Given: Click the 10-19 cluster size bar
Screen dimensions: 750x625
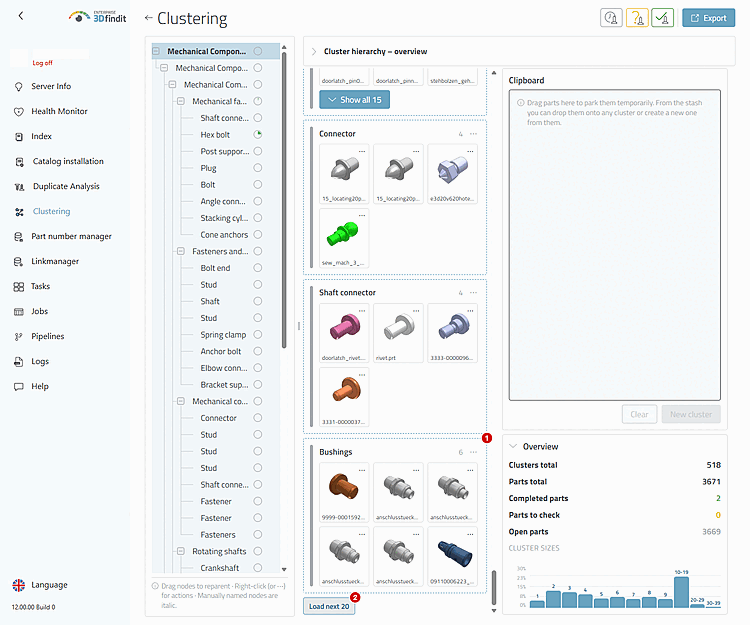Looking at the screenshot, I should pos(681,592).
